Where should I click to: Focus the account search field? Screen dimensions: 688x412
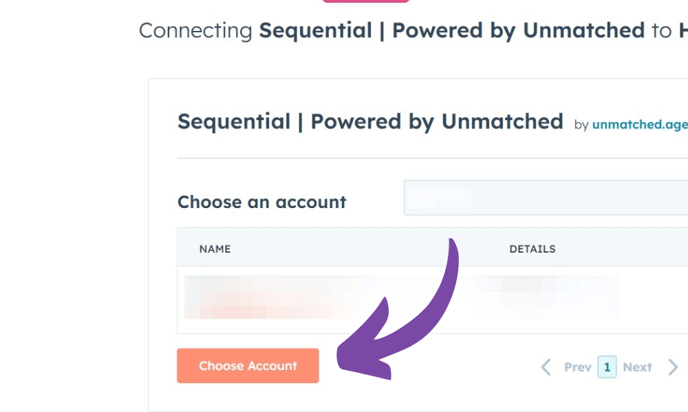(x=546, y=198)
